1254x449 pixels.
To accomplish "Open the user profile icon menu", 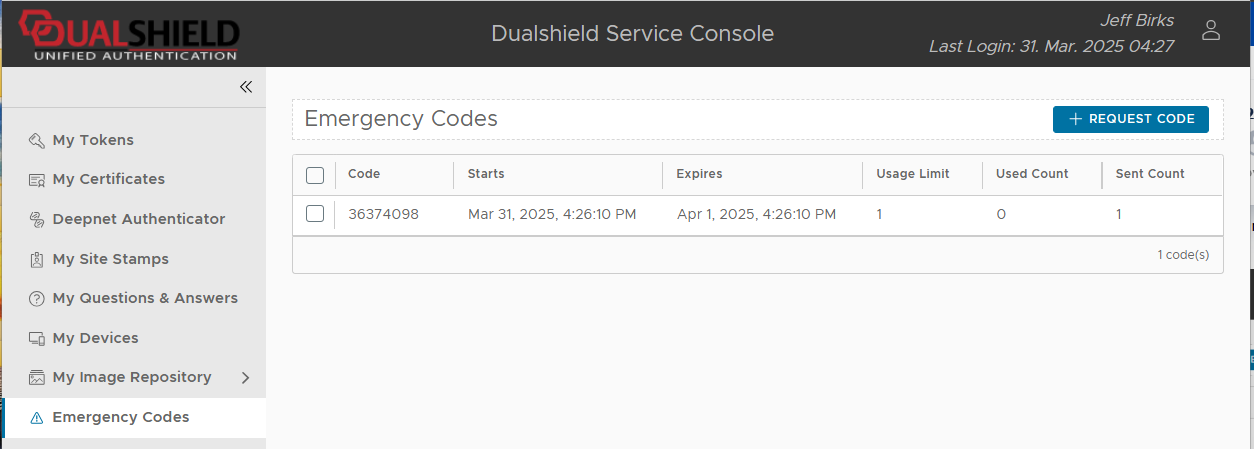I will pos(1211,30).
